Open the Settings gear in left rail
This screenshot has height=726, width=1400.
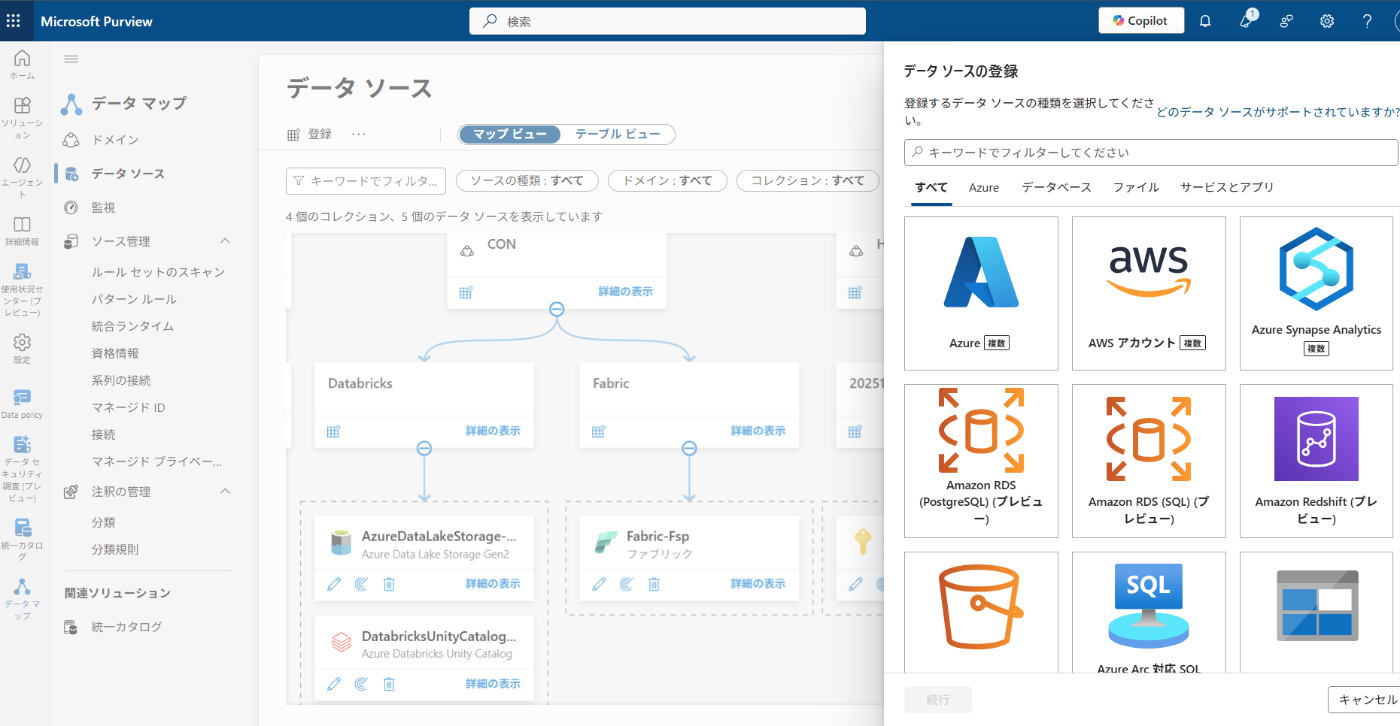[x=22, y=348]
